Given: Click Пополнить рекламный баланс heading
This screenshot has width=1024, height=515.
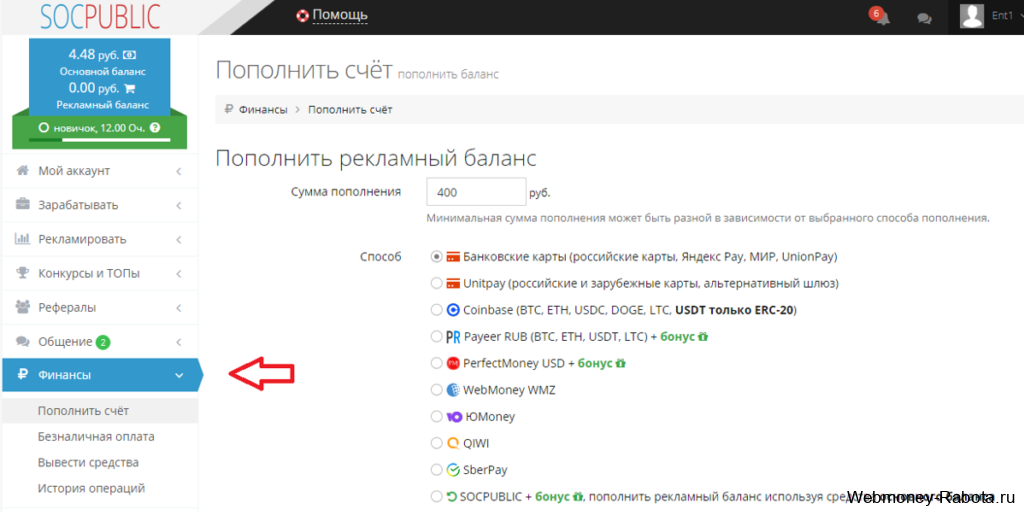Looking at the screenshot, I should coord(376,158).
